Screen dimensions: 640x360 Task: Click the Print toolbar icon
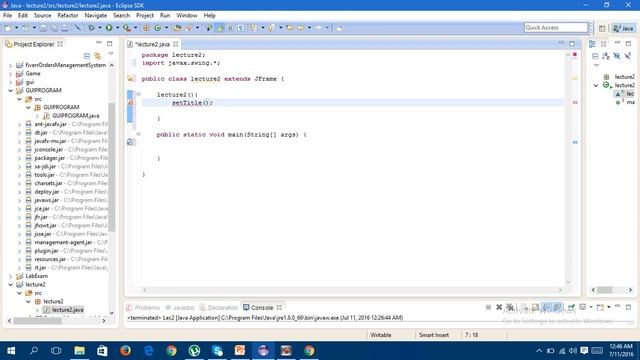(65, 28)
